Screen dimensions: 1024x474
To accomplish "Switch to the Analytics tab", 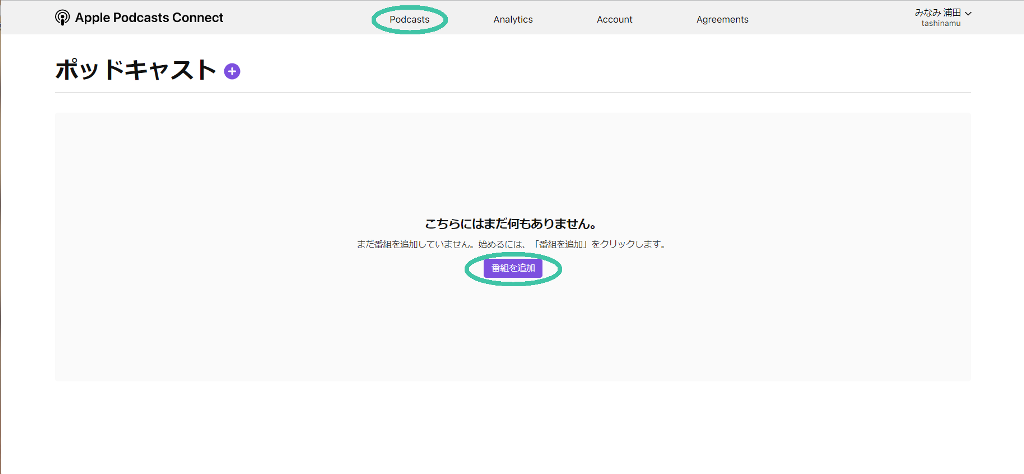I will [513, 20].
